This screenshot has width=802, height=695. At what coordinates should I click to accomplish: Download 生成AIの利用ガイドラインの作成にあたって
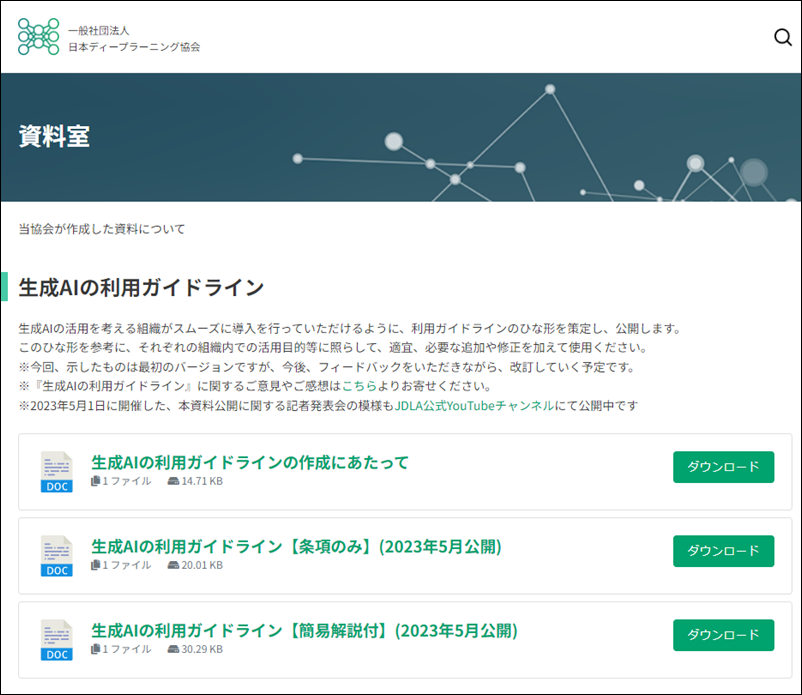pos(723,466)
